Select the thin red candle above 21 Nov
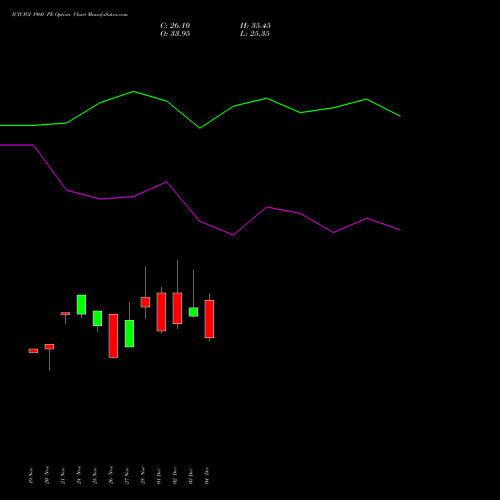 (x=65, y=313)
